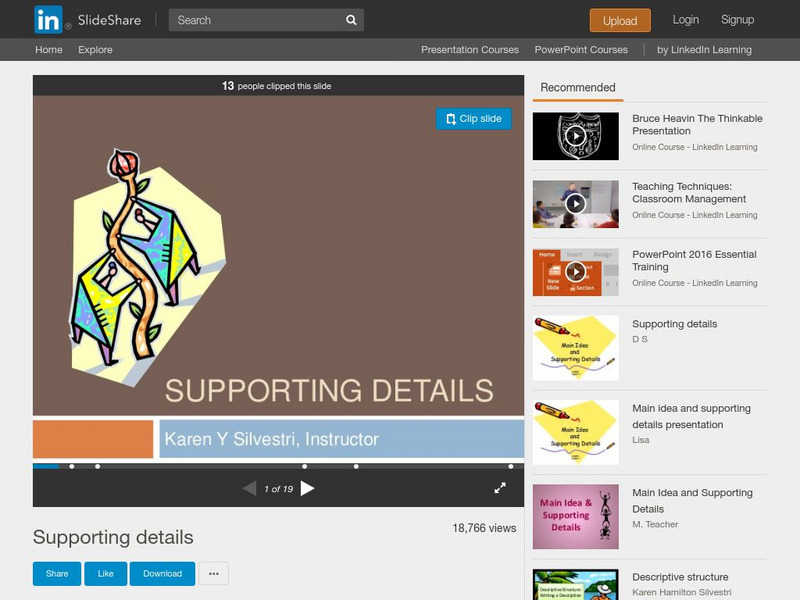Image resolution: width=800 pixels, height=600 pixels.
Task: Play PowerPoint 2016 Essential Training thumbnail
Action: [x=576, y=272]
